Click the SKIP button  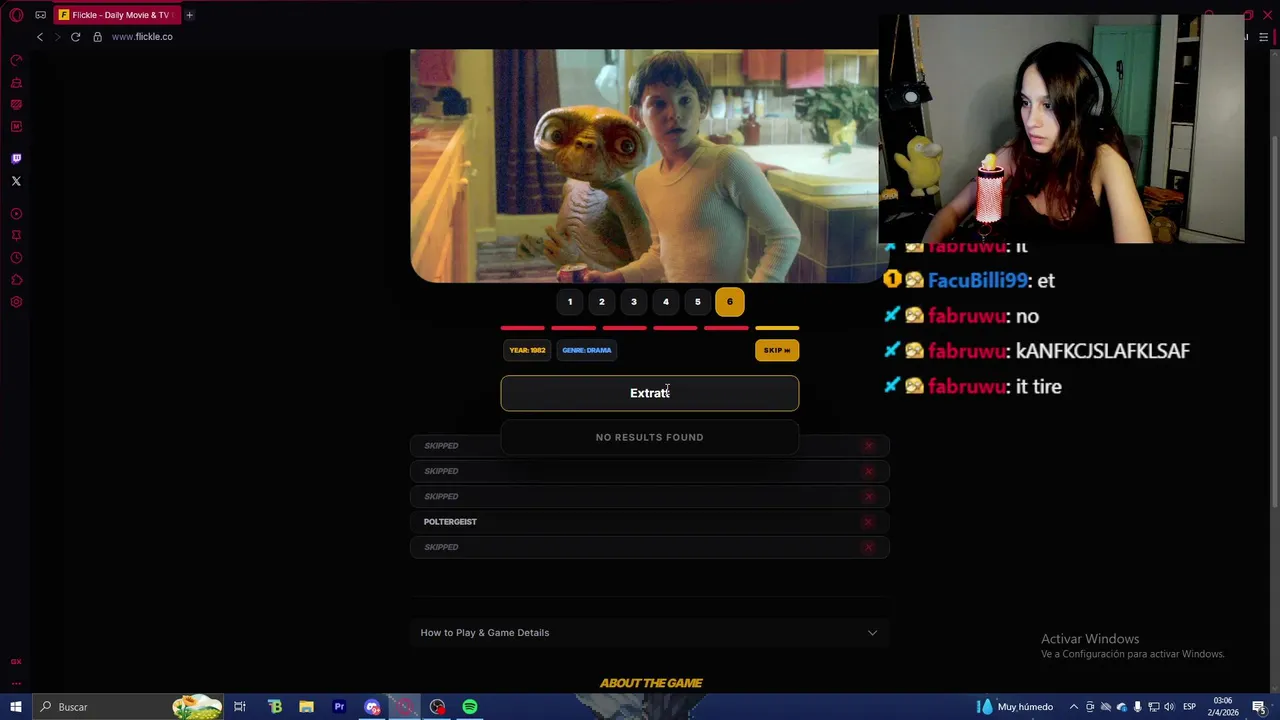[777, 350]
